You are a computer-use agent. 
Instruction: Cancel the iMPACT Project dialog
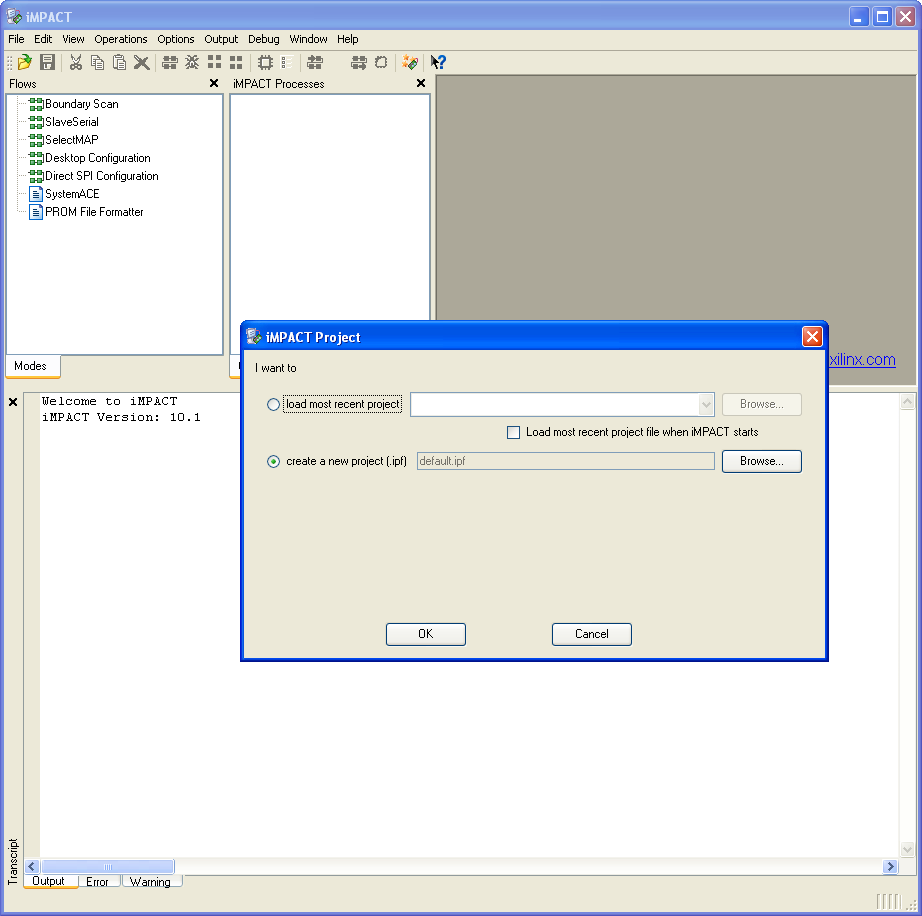(x=592, y=634)
